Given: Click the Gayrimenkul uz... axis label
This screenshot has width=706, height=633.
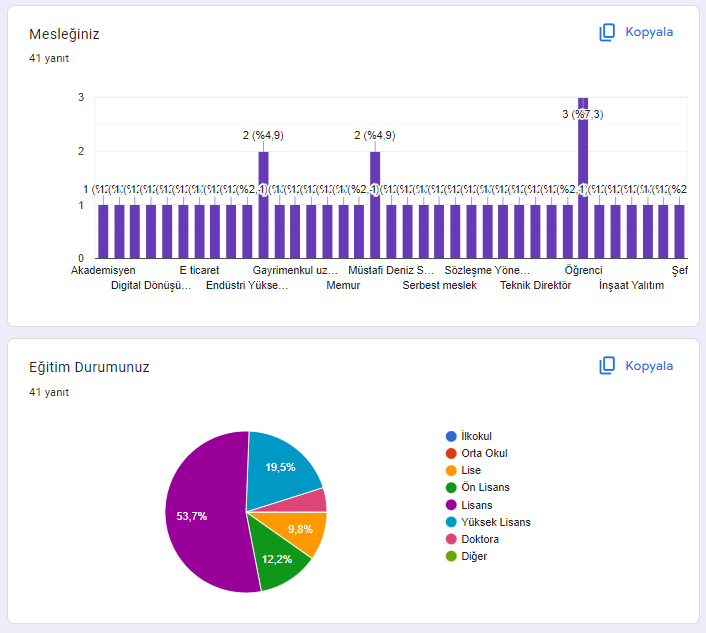Looking at the screenshot, I should pos(295,270).
